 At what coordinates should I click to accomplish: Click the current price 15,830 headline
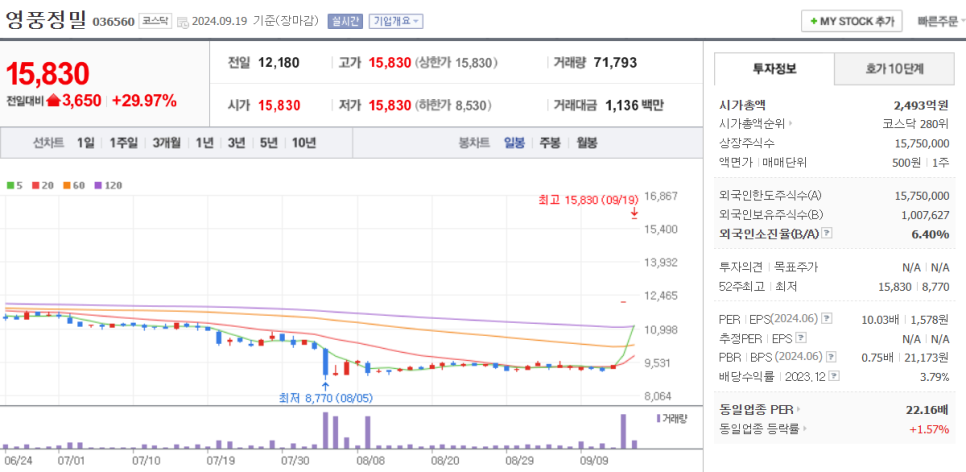point(47,74)
